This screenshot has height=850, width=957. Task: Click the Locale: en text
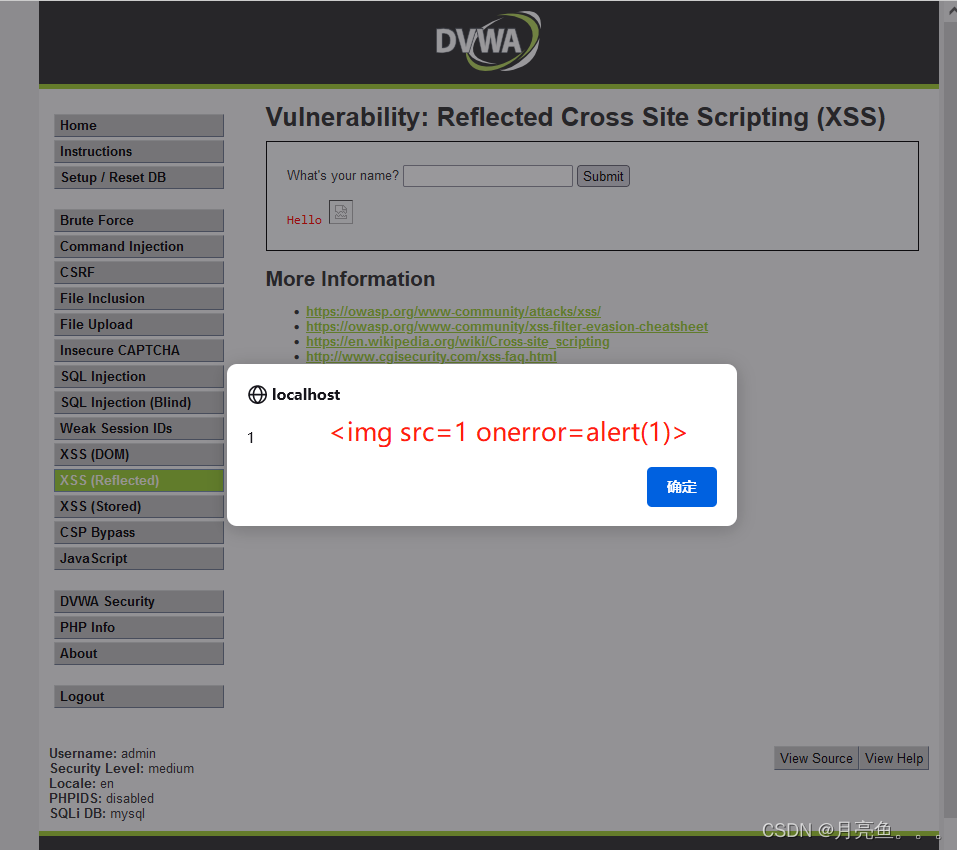pos(82,783)
